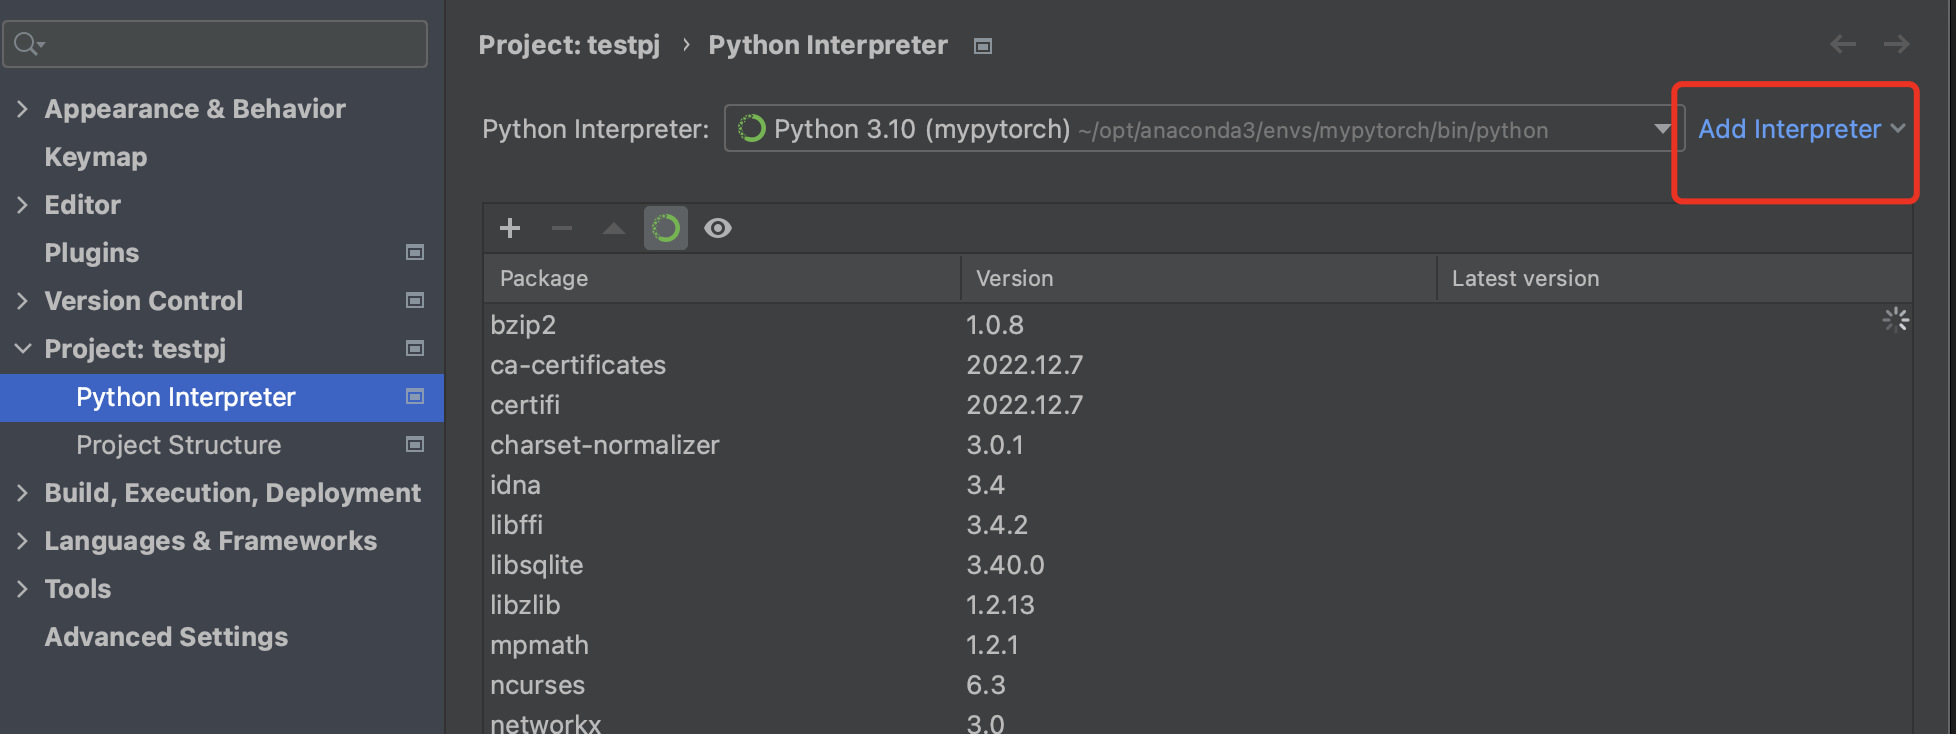Open Advanced Settings page

(x=166, y=637)
